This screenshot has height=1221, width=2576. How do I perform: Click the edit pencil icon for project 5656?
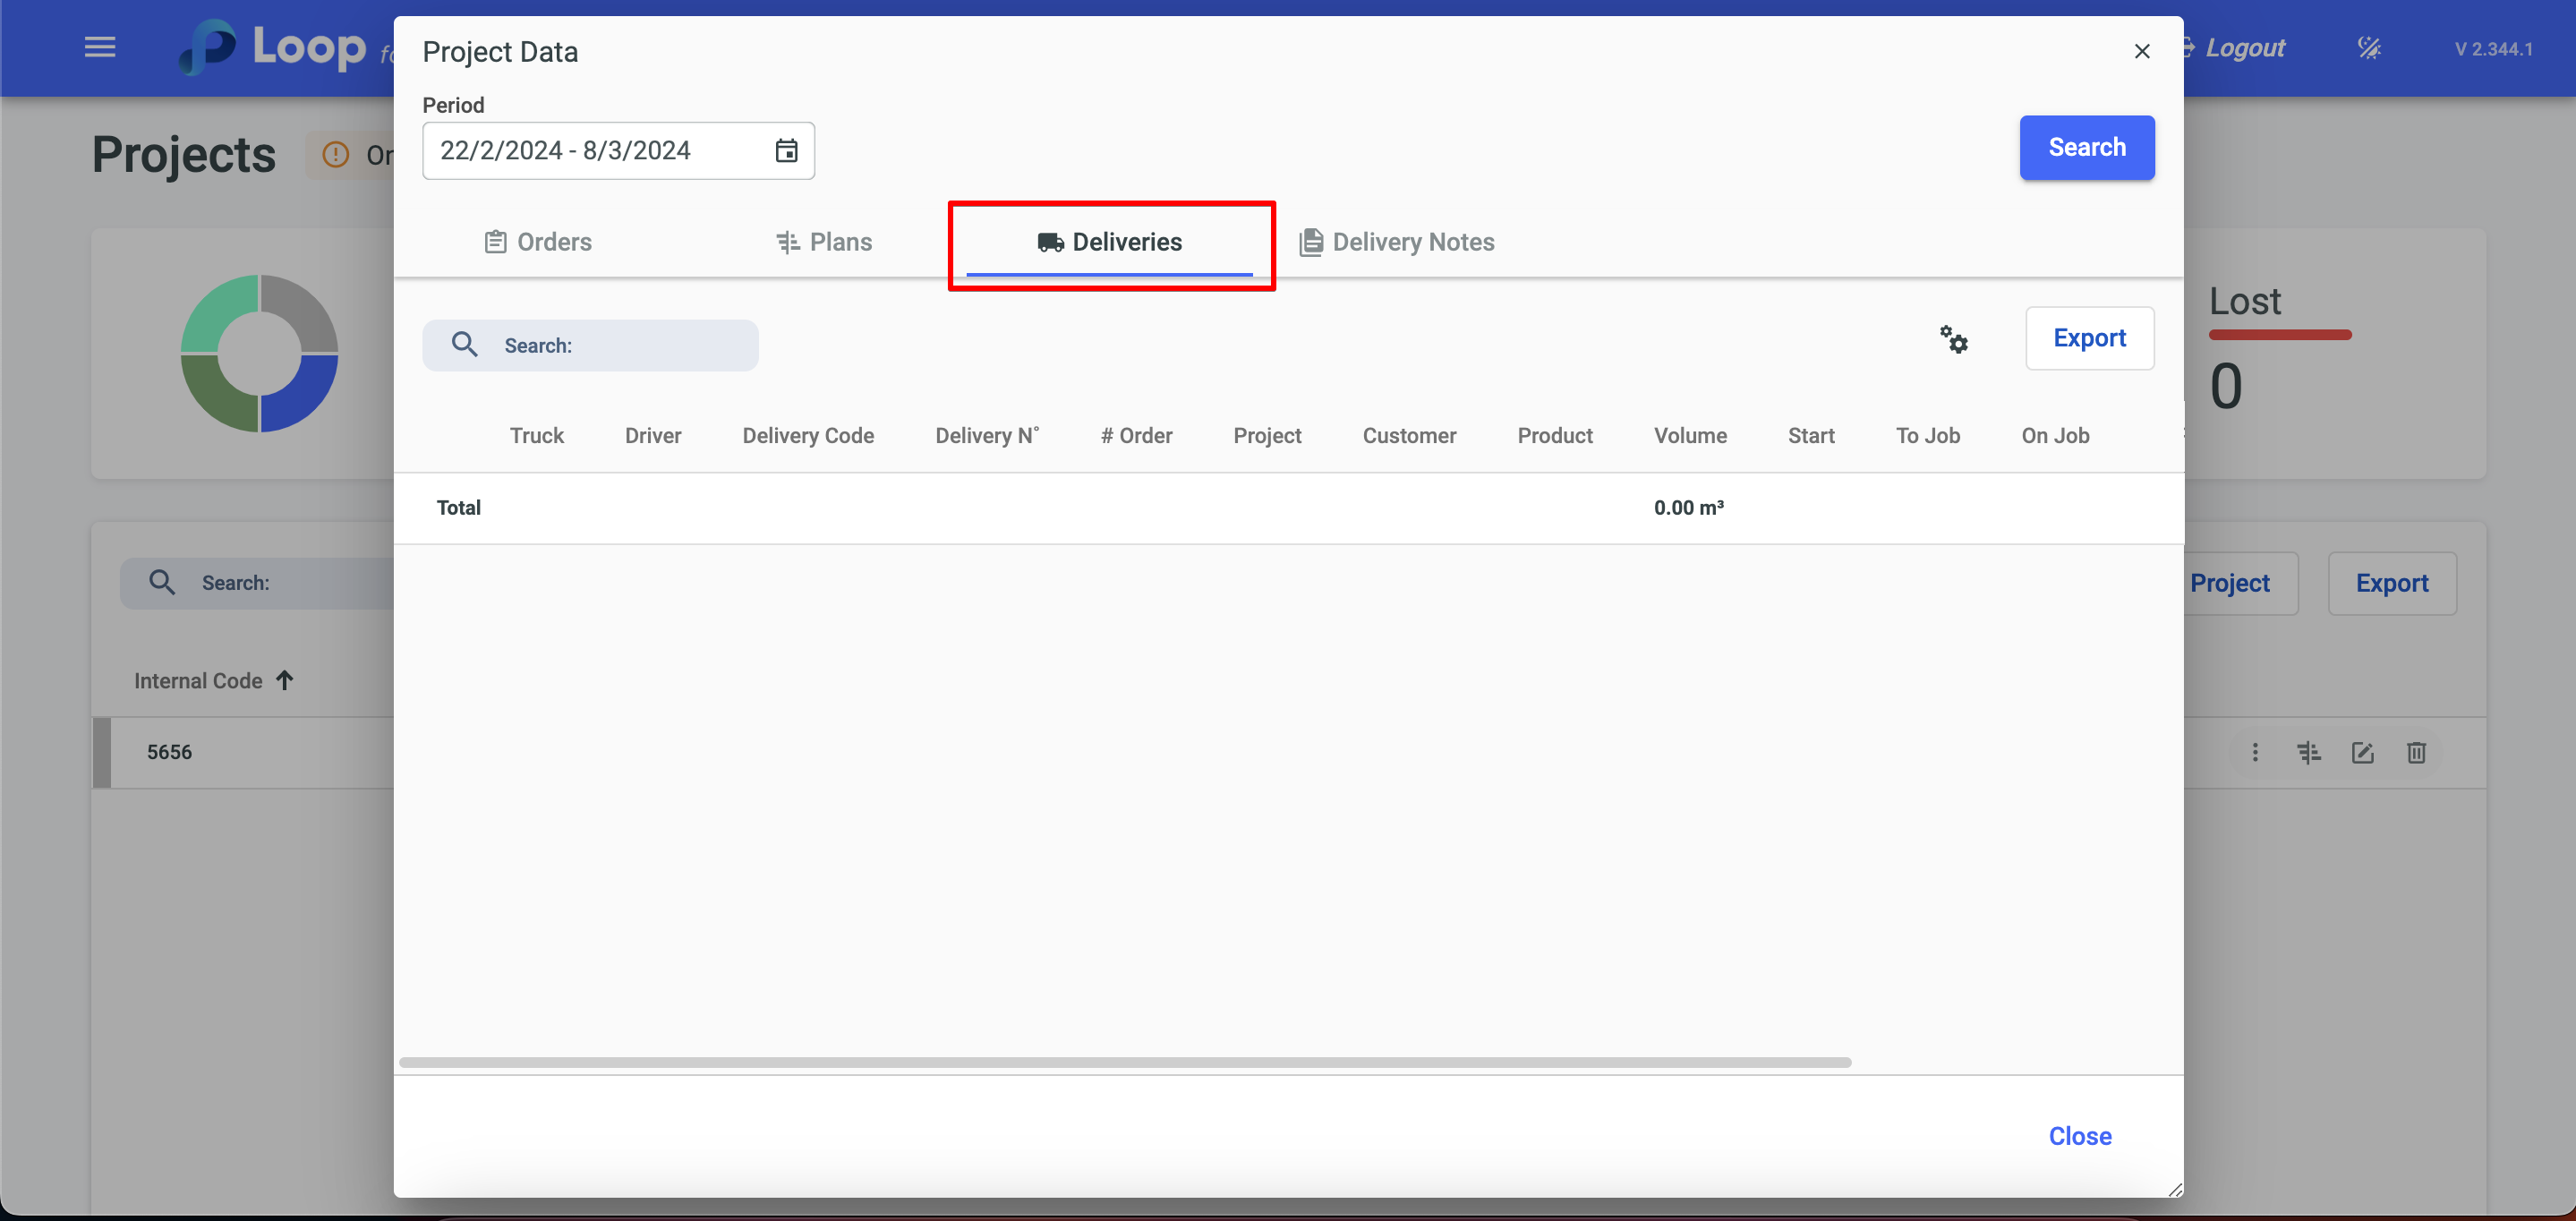[2362, 753]
